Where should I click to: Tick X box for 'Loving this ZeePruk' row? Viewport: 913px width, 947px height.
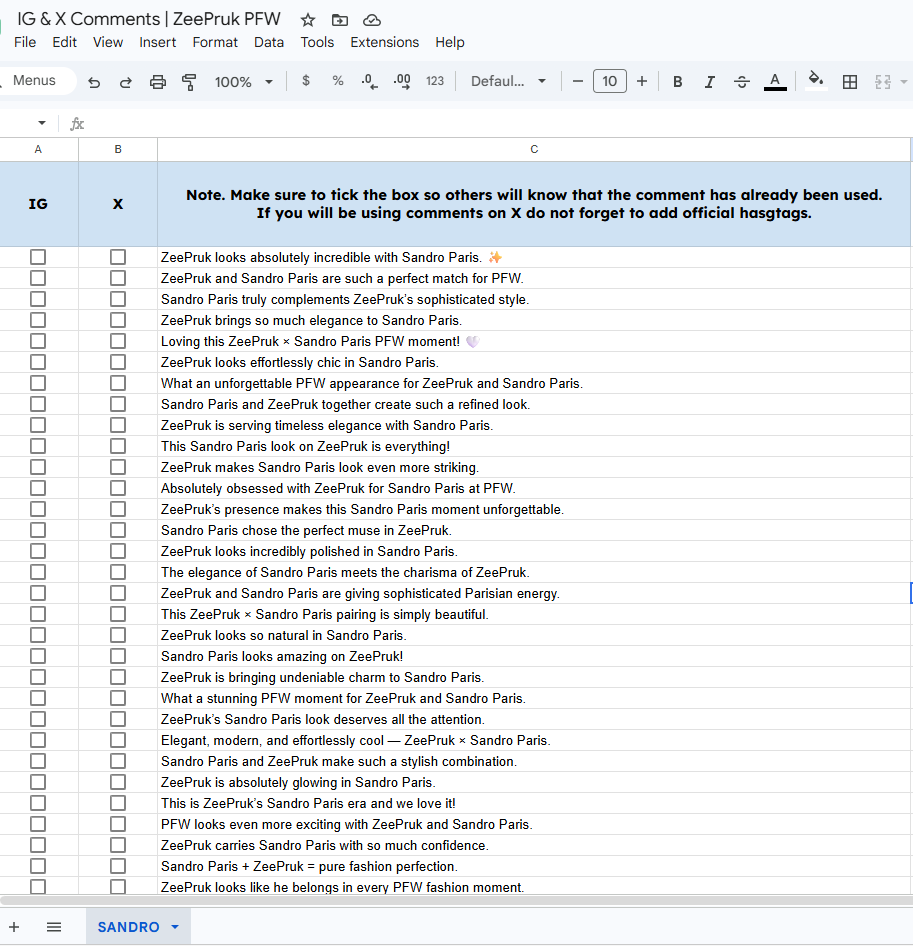coord(118,341)
